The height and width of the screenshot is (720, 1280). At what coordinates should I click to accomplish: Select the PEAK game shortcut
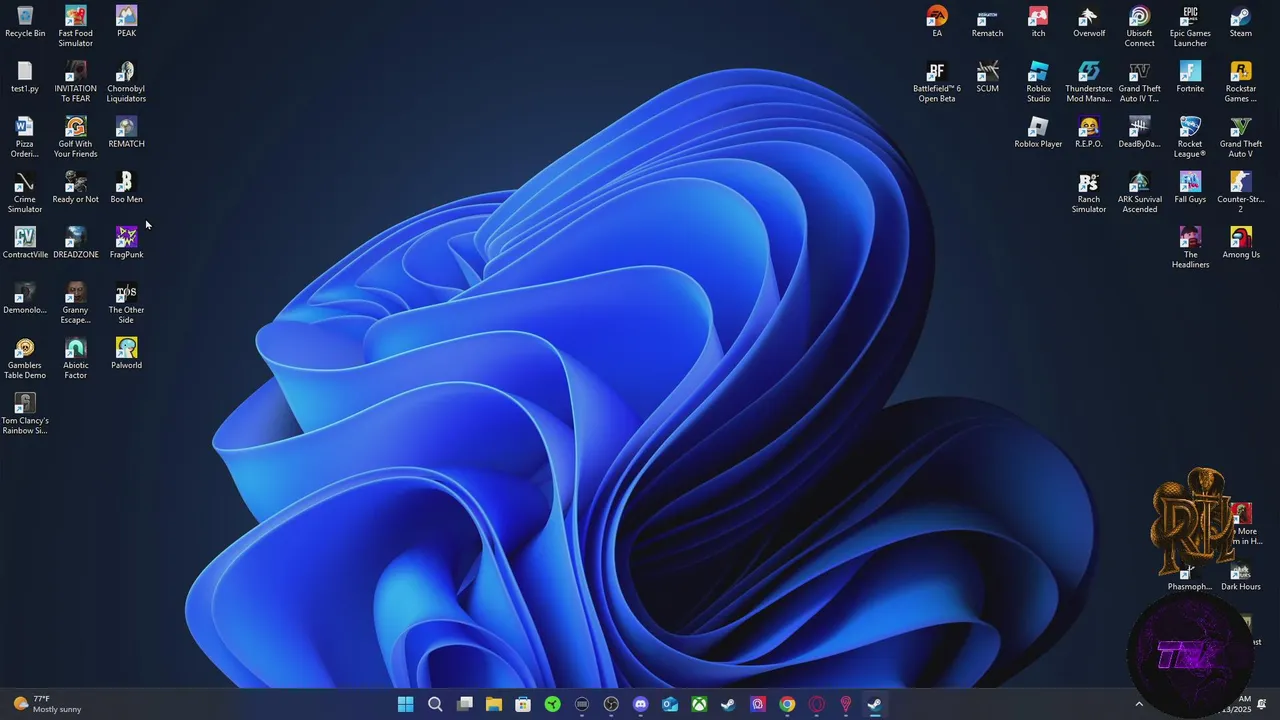pyautogui.click(x=126, y=22)
